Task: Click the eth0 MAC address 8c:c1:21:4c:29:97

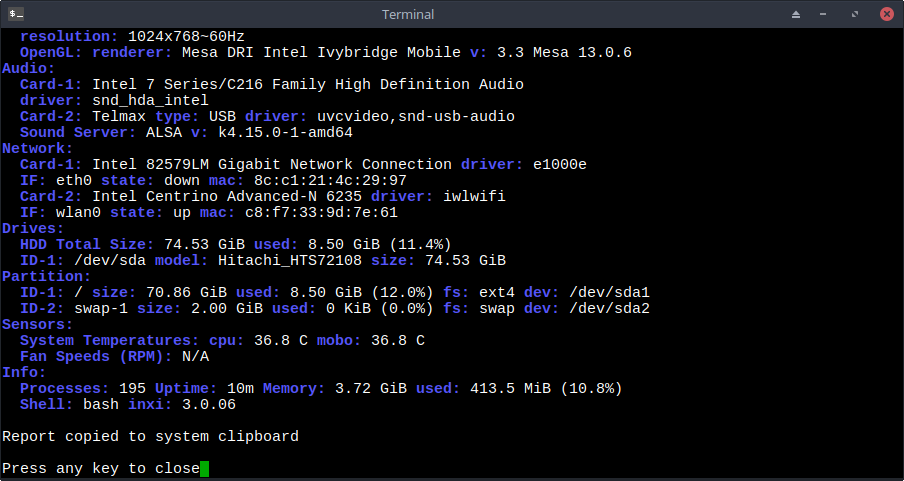Action: click(x=330, y=181)
